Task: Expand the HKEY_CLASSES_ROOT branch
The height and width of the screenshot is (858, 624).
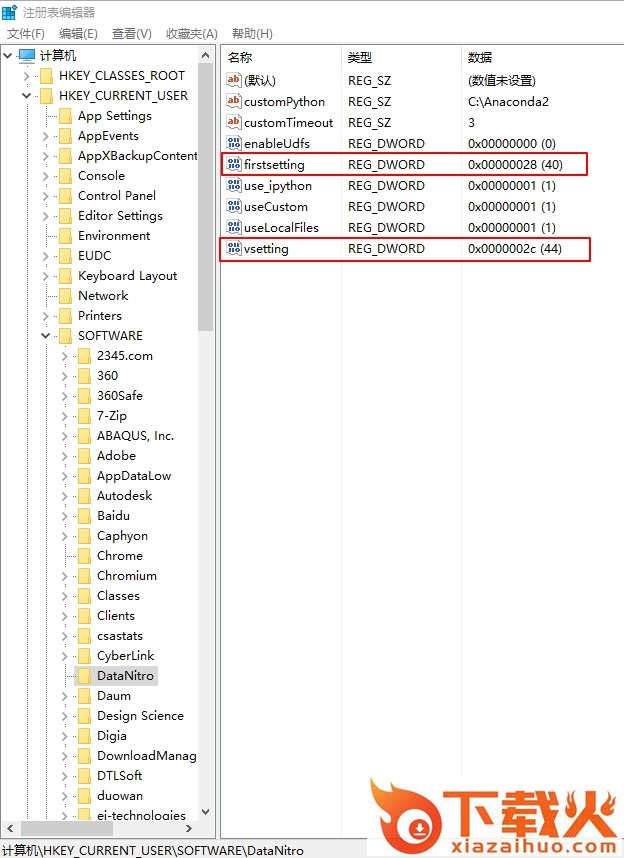Action: point(27,76)
